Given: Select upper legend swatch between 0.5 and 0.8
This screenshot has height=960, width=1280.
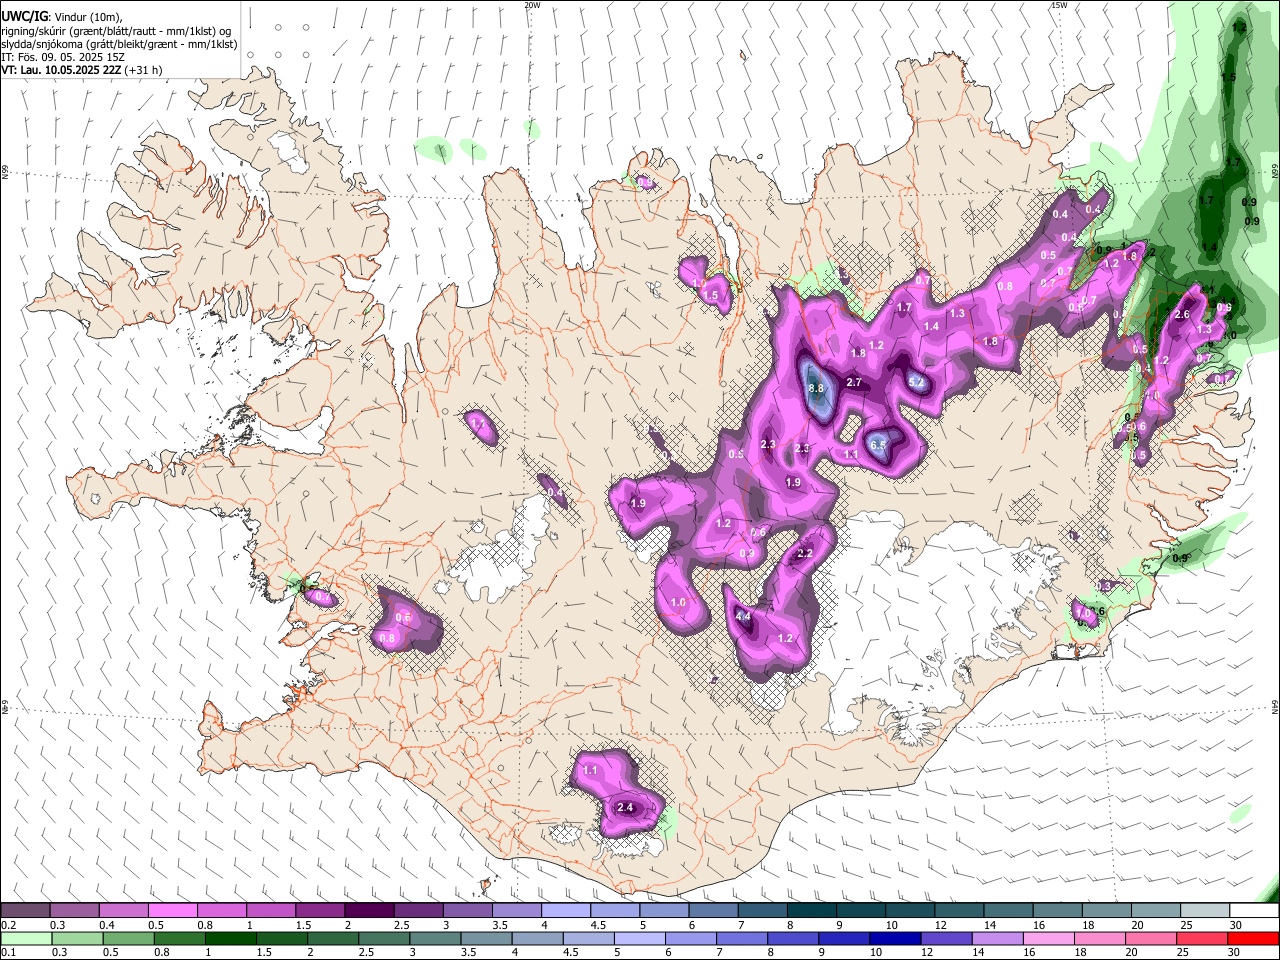Looking at the screenshot, I should coord(172,910).
